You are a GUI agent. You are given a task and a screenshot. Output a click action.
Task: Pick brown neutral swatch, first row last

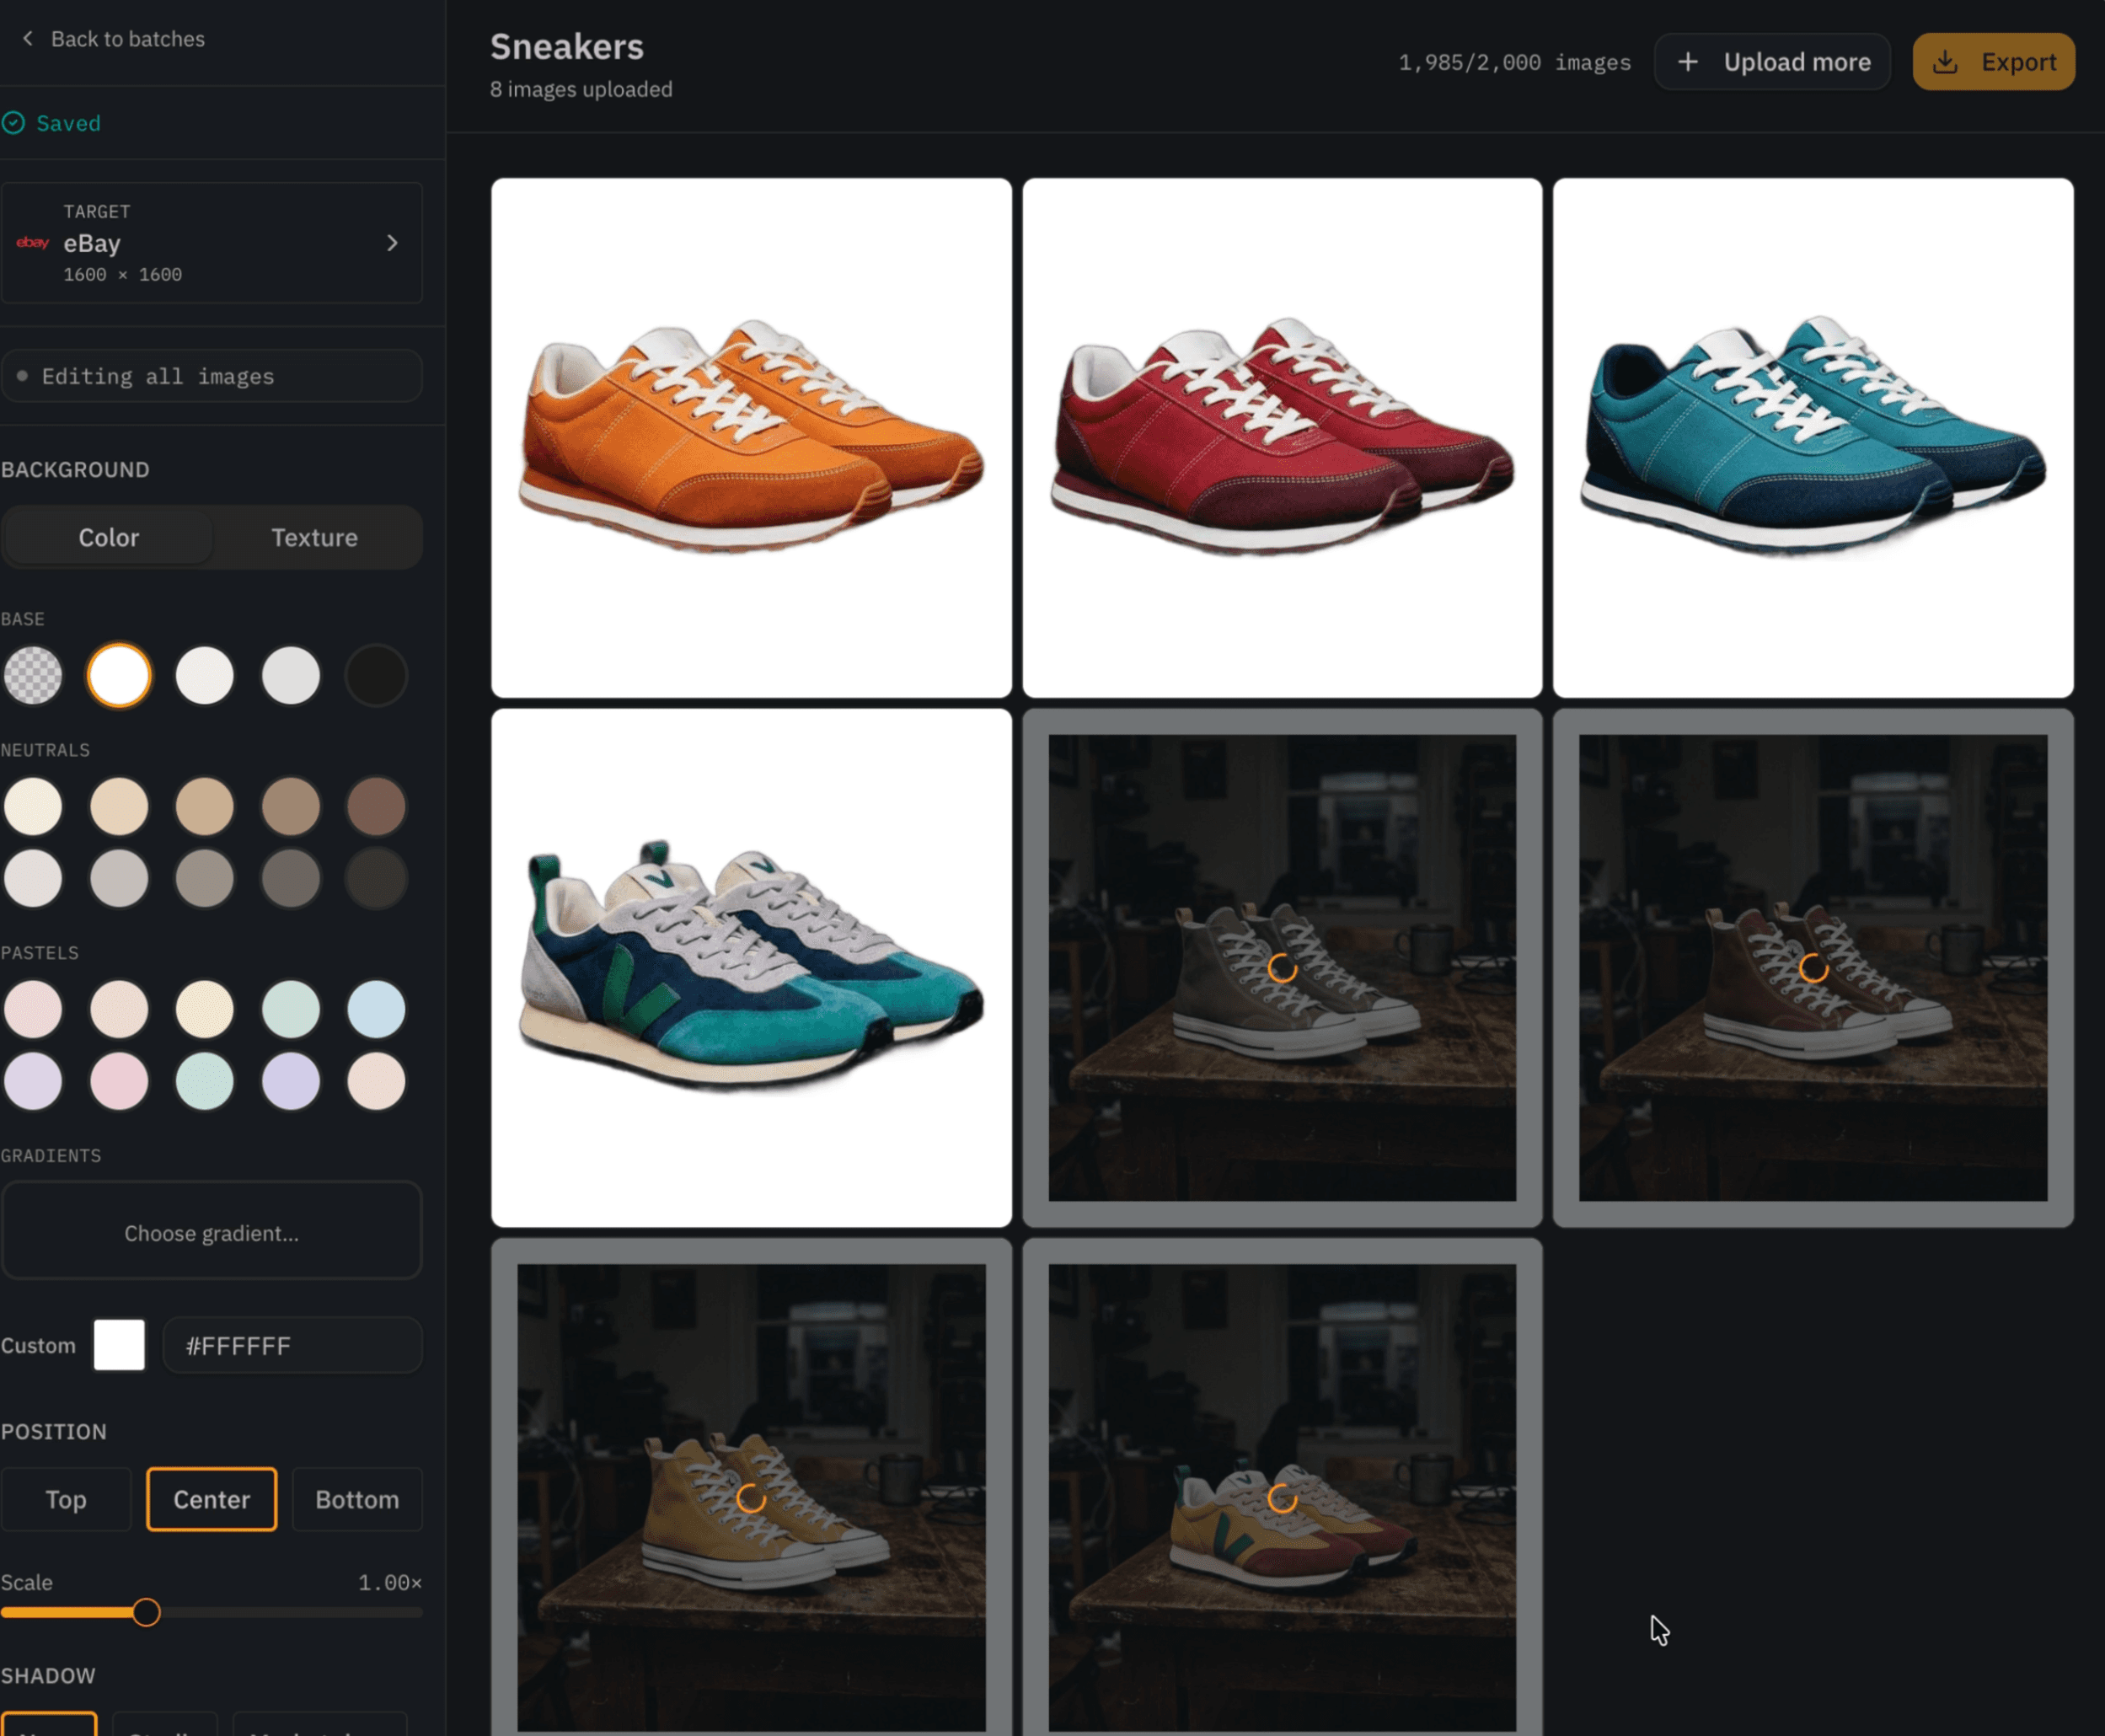pyautogui.click(x=376, y=806)
